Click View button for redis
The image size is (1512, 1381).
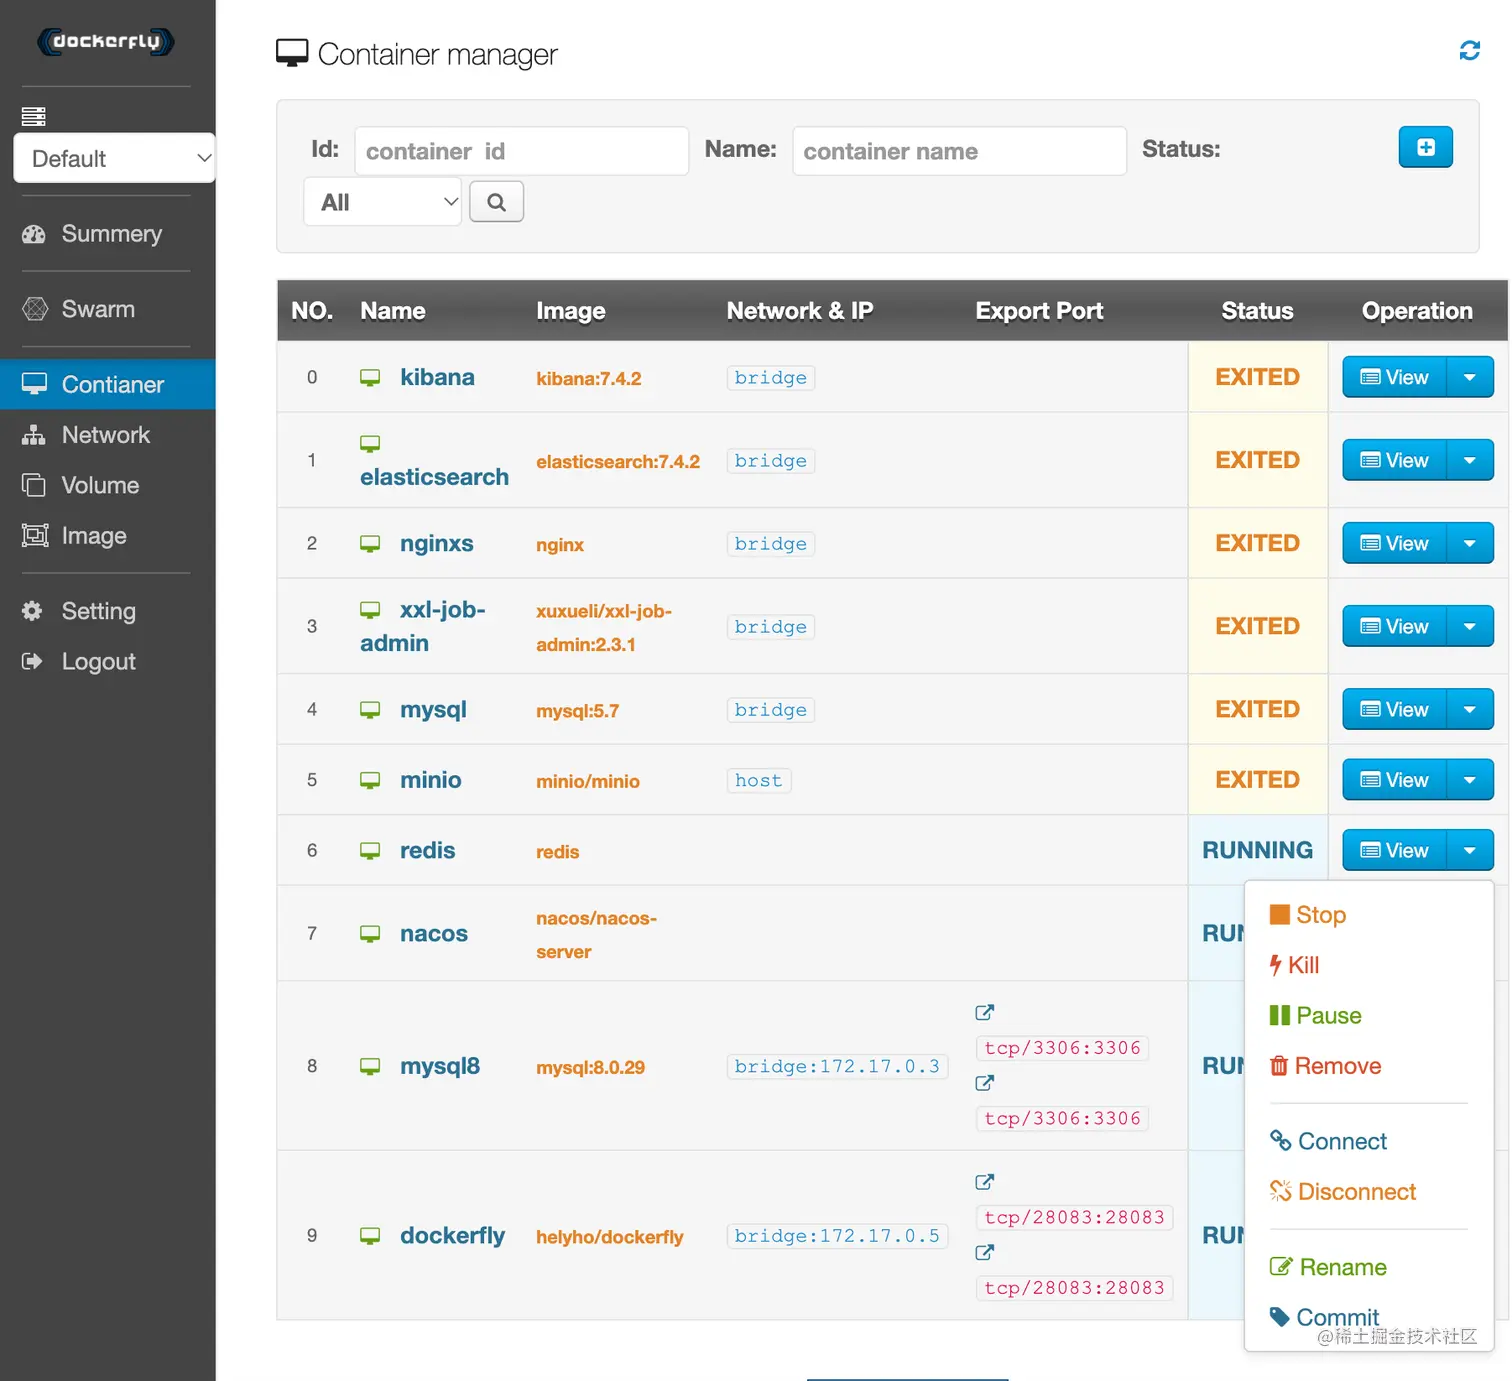[1395, 850]
